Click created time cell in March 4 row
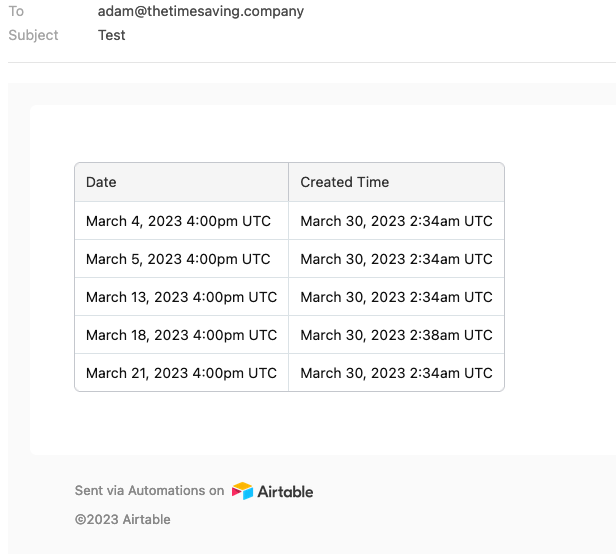 point(396,221)
